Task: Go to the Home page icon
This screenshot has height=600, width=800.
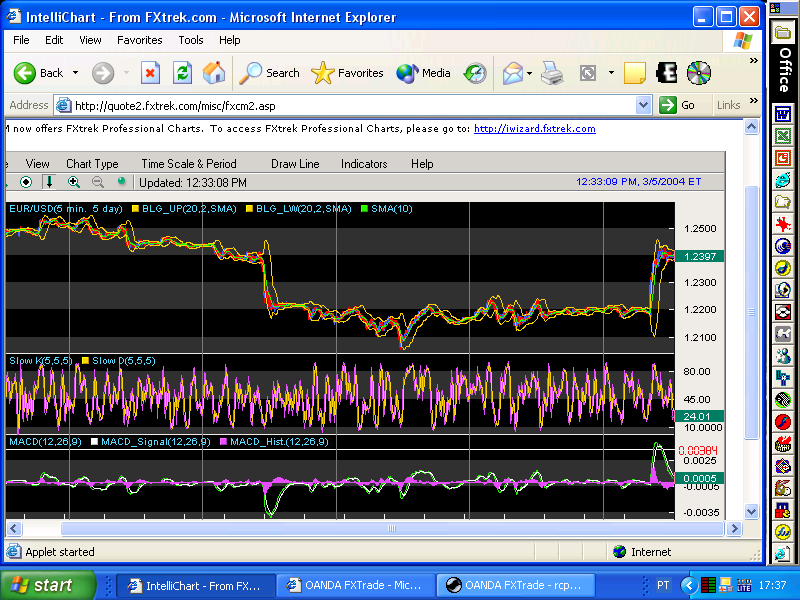Action: [214, 73]
